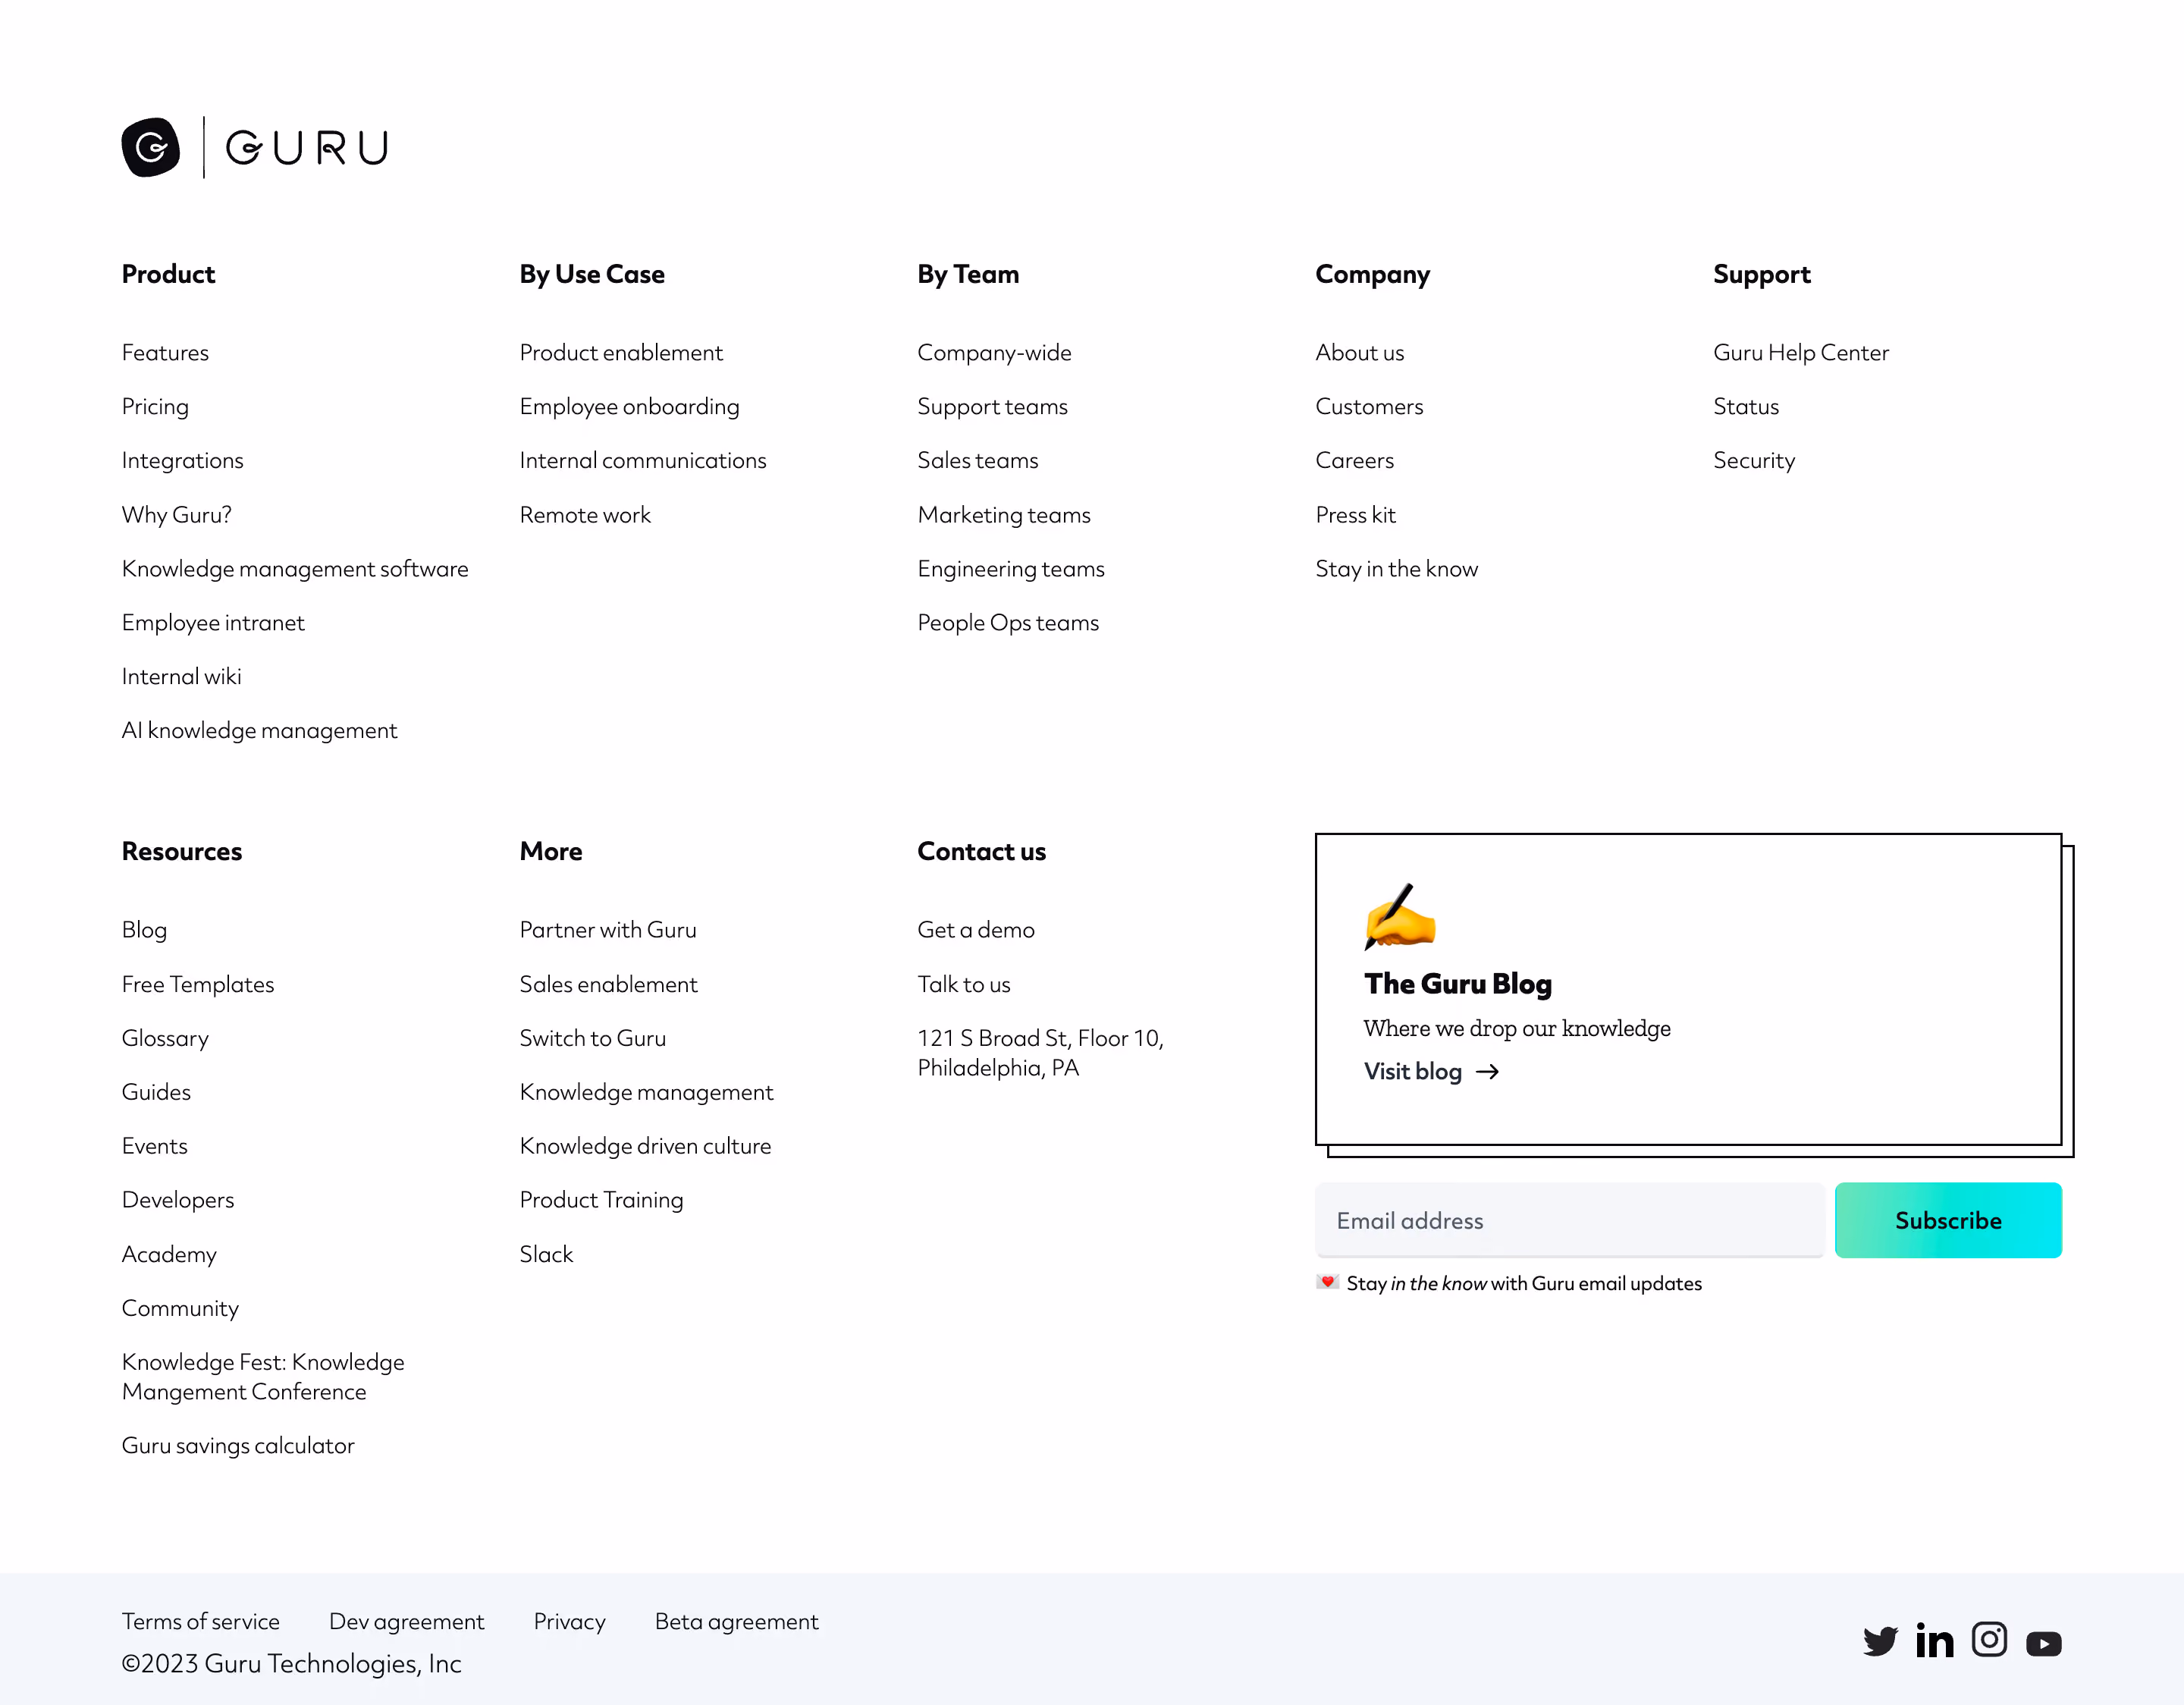Open the Slack link under More
Image resolution: width=2184 pixels, height=1705 pixels.
546,1254
